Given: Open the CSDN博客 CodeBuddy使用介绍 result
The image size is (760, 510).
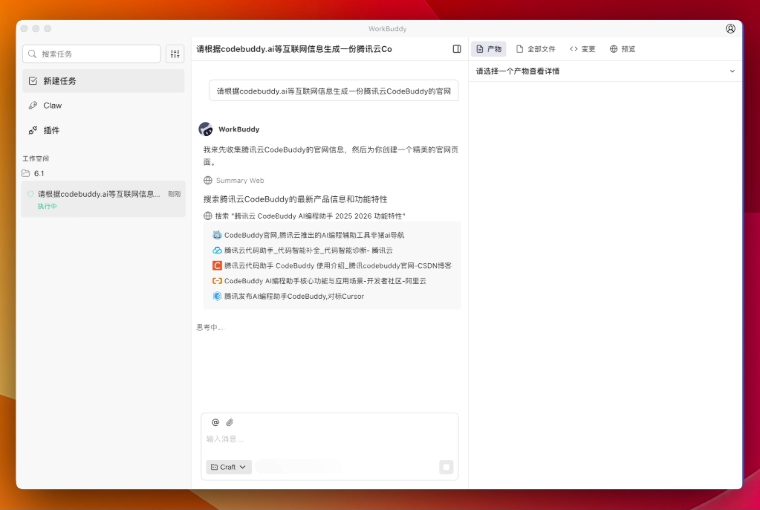Looking at the screenshot, I should click(x=338, y=266).
